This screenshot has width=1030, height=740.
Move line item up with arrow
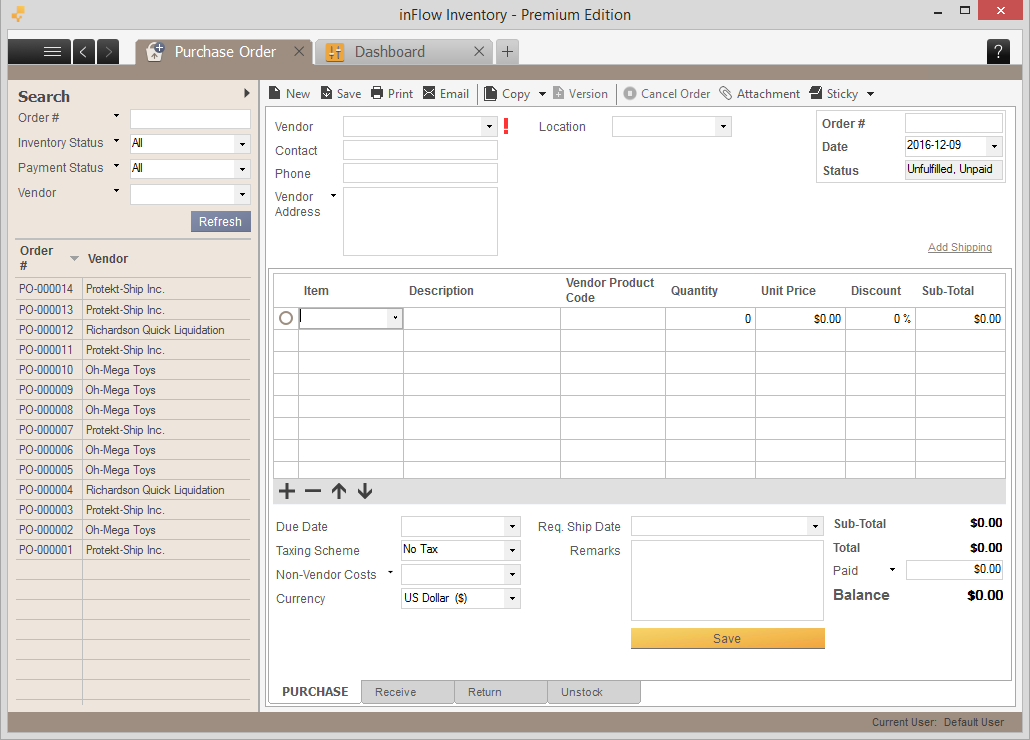339,491
